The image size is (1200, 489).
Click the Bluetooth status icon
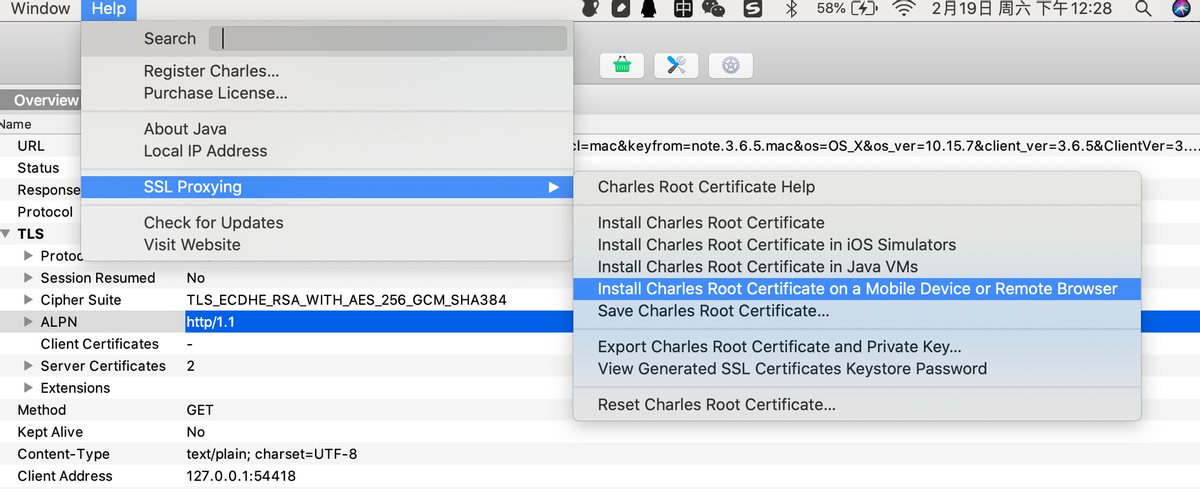point(790,9)
